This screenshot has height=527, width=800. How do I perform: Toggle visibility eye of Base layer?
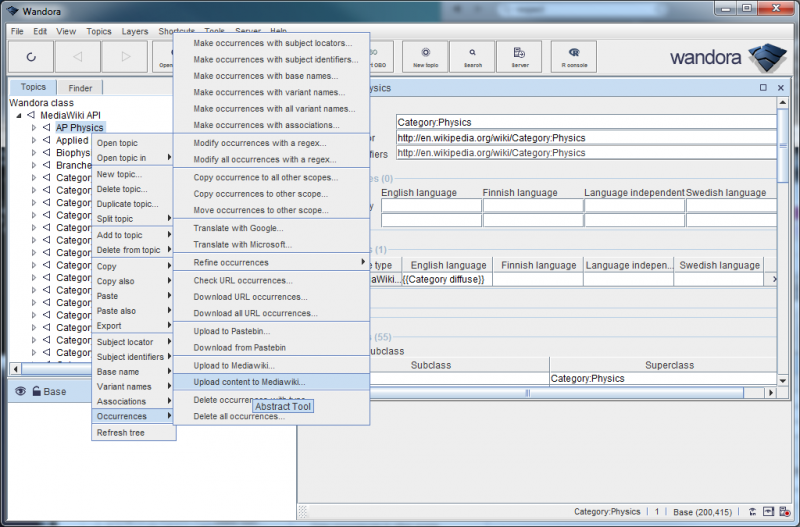[20, 391]
